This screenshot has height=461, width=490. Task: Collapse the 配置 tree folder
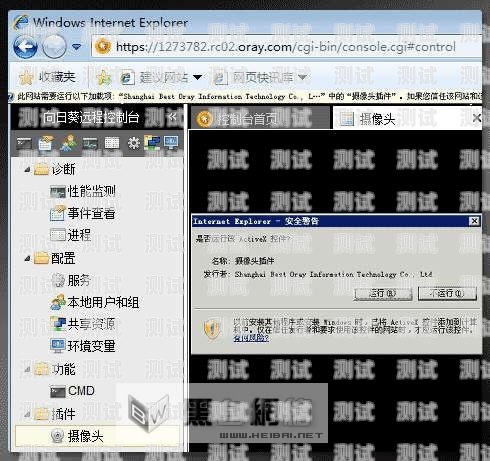(27, 258)
